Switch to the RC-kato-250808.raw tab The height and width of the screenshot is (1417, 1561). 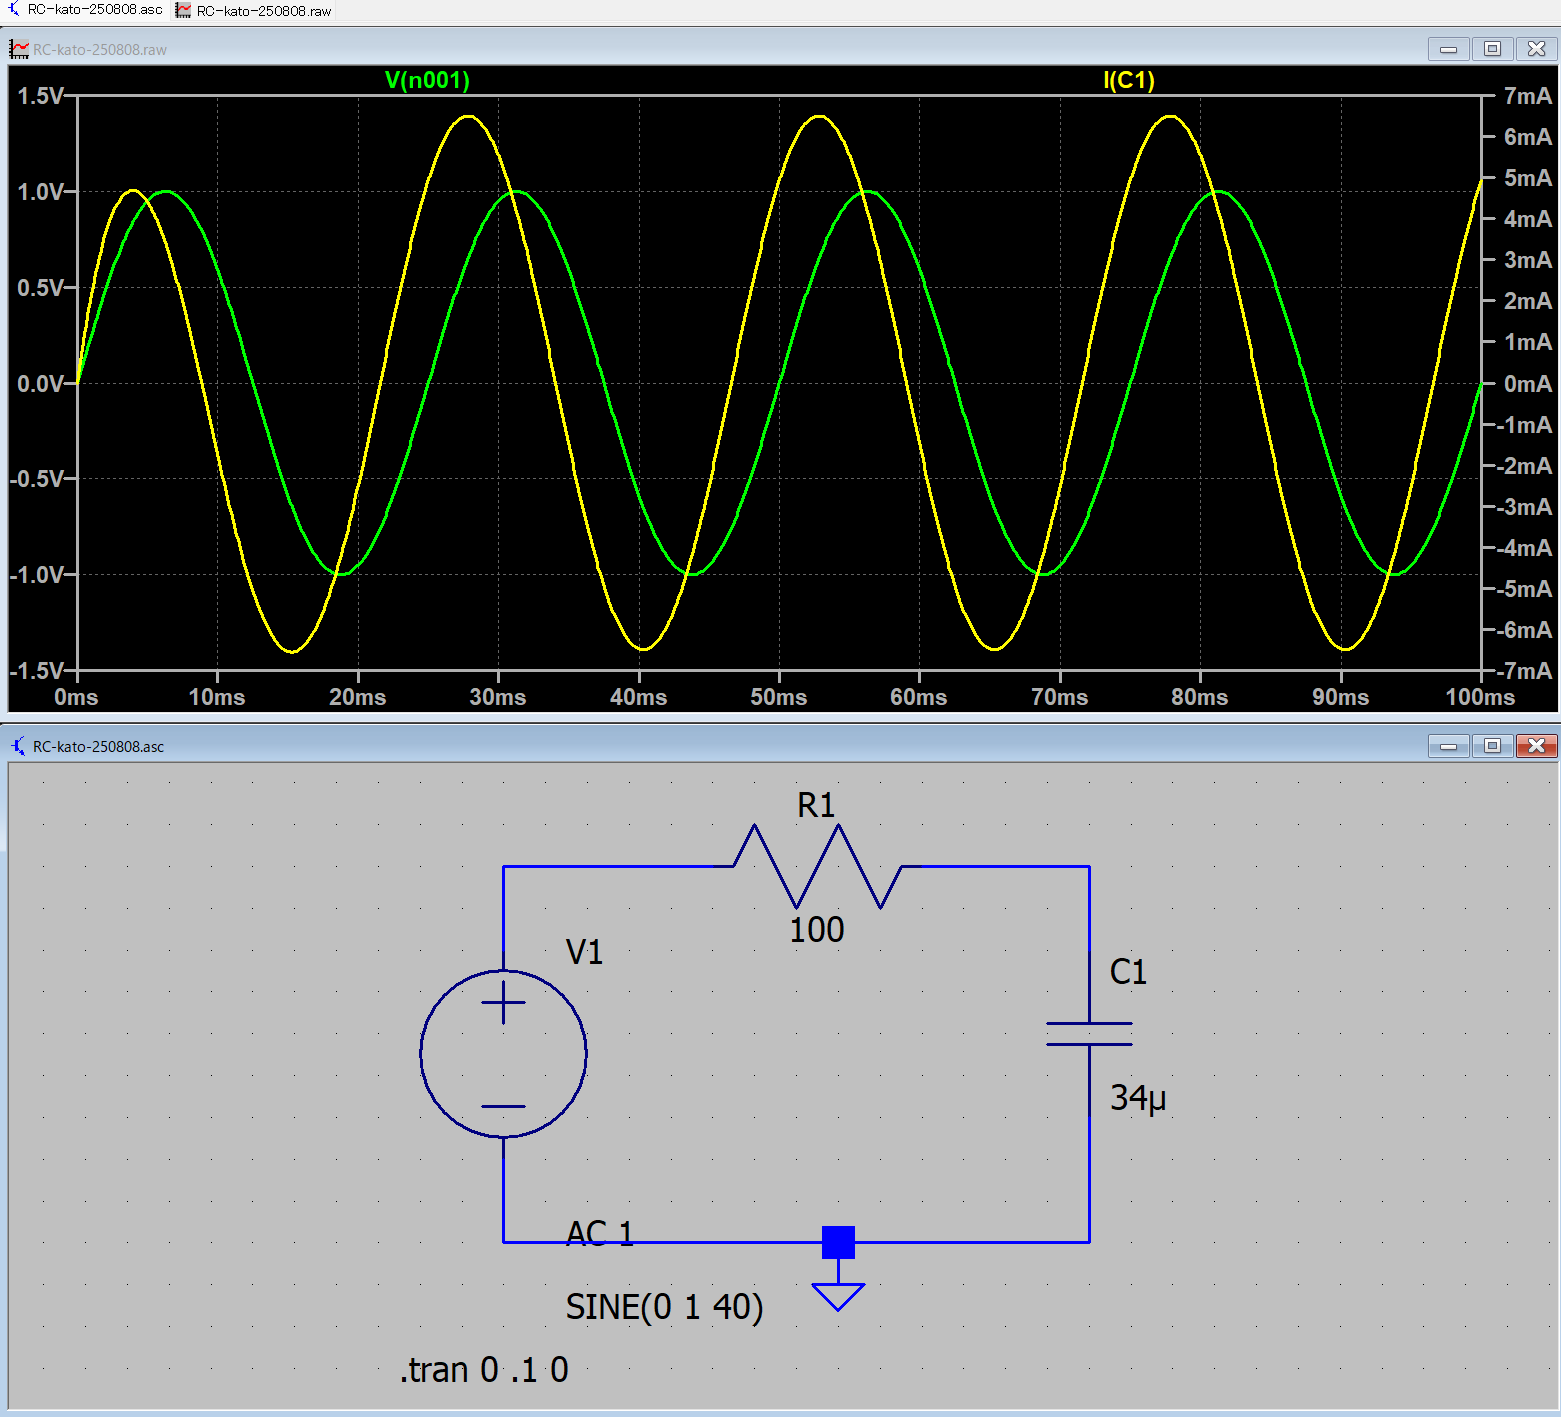tap(254, 11)
